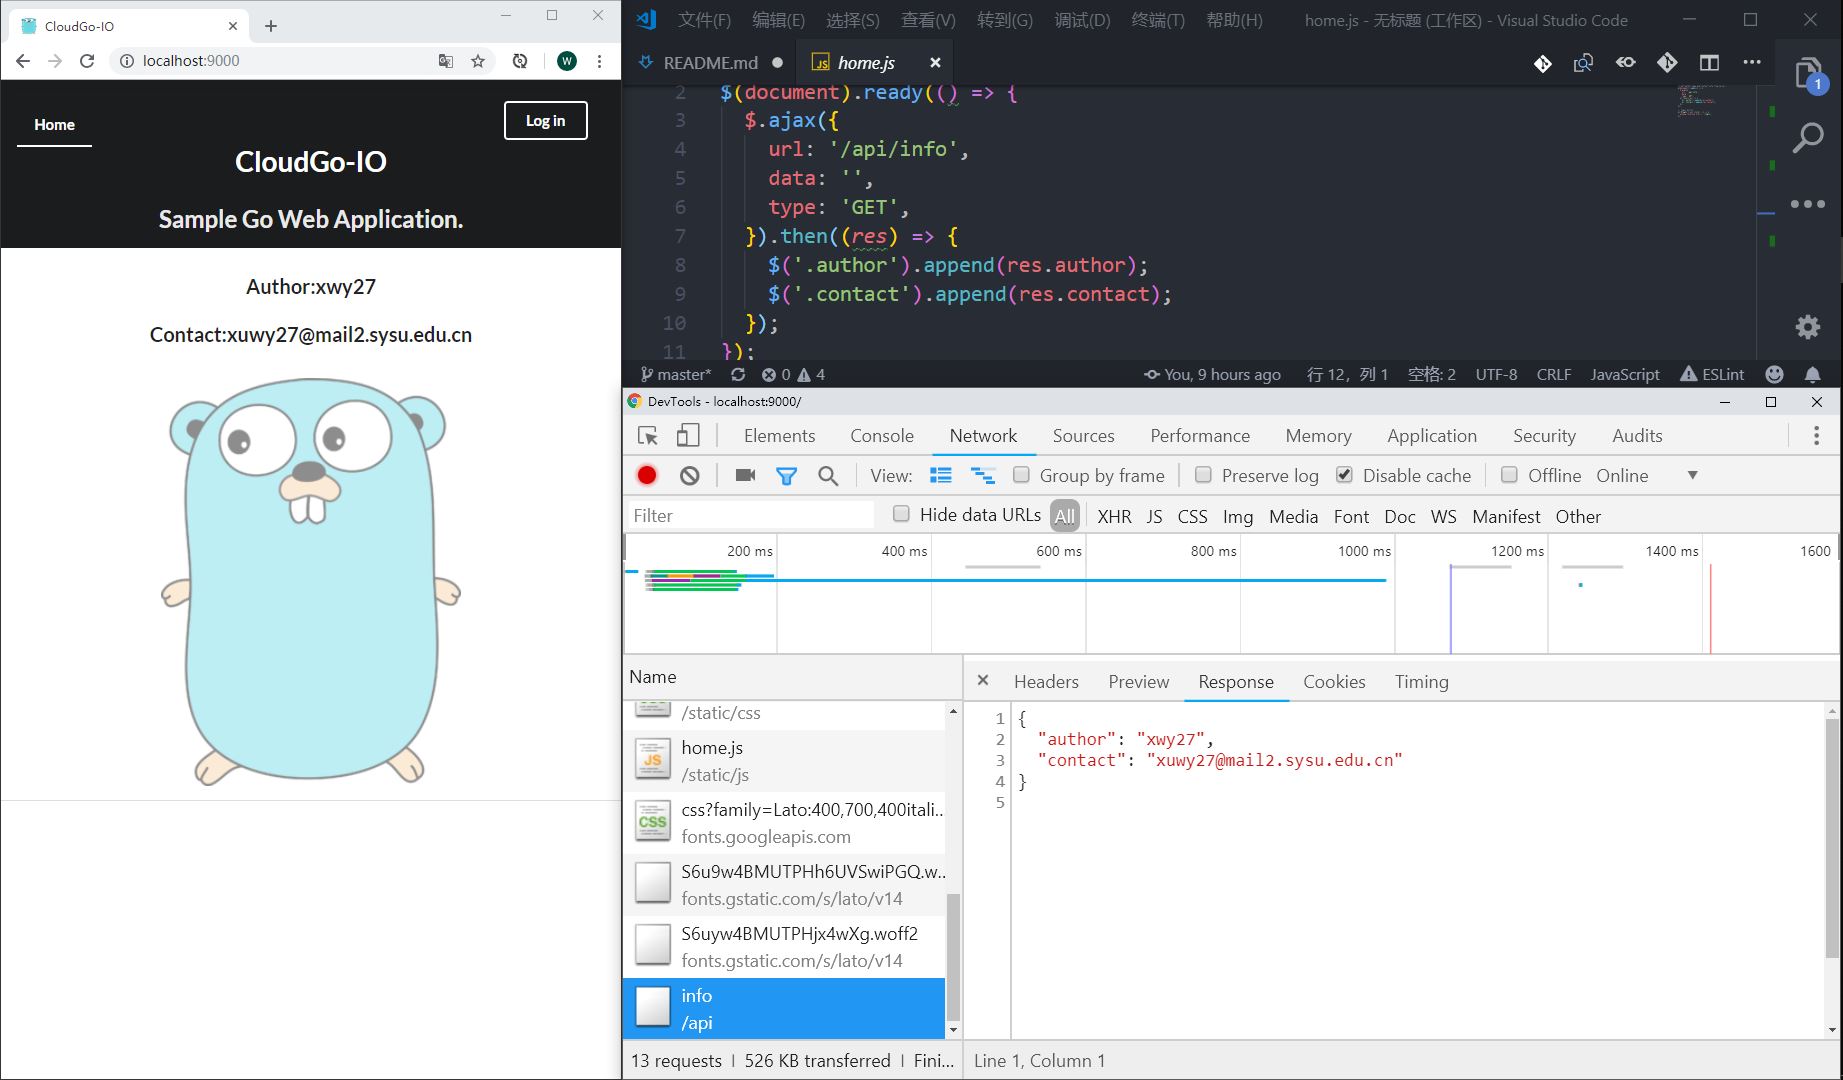The height and width of the screenshot is (1080, 1843).
Task: Open the 文件(F) menu in VS Code
Action: point(704,20)
